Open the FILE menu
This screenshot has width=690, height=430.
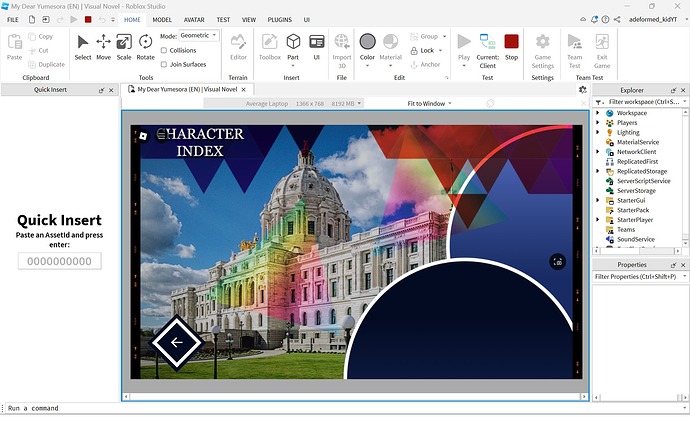(x=13, y=20)
